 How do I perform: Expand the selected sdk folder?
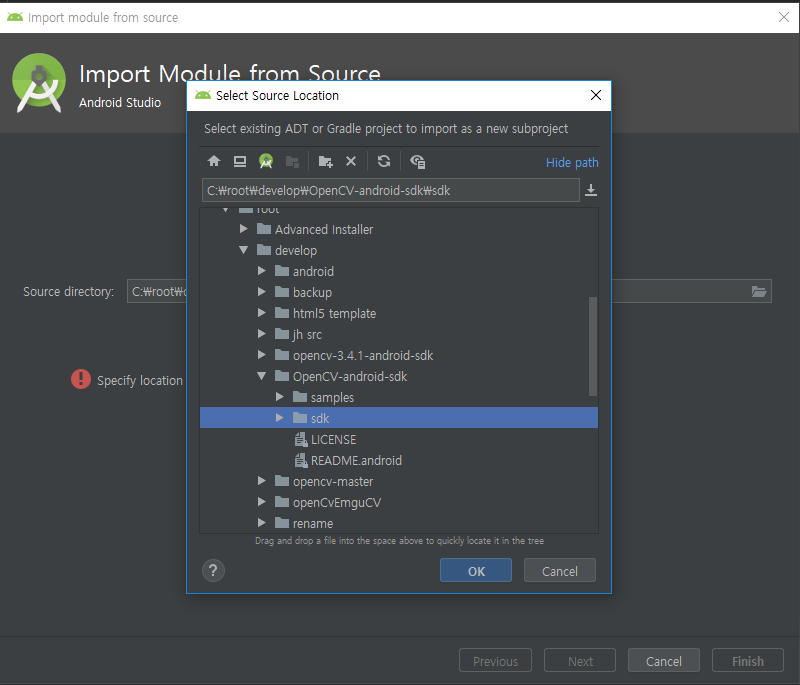click(x=280, y=418)
